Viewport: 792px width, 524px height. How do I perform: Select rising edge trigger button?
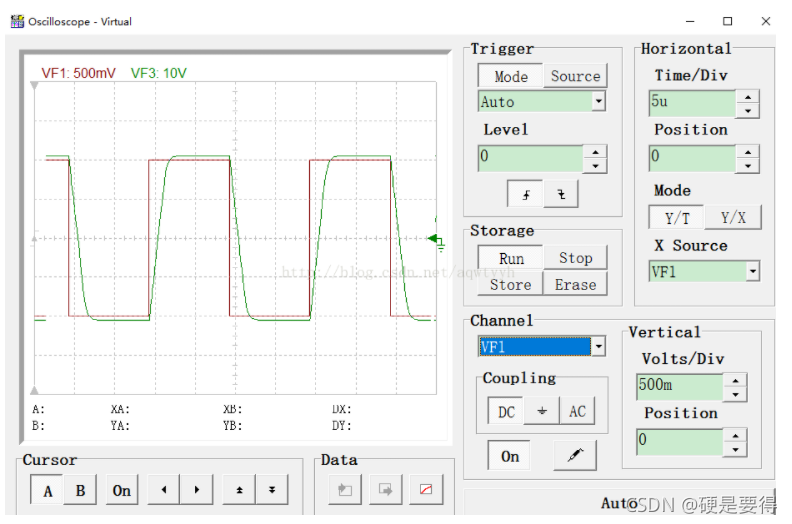click(x=525, y=194)
